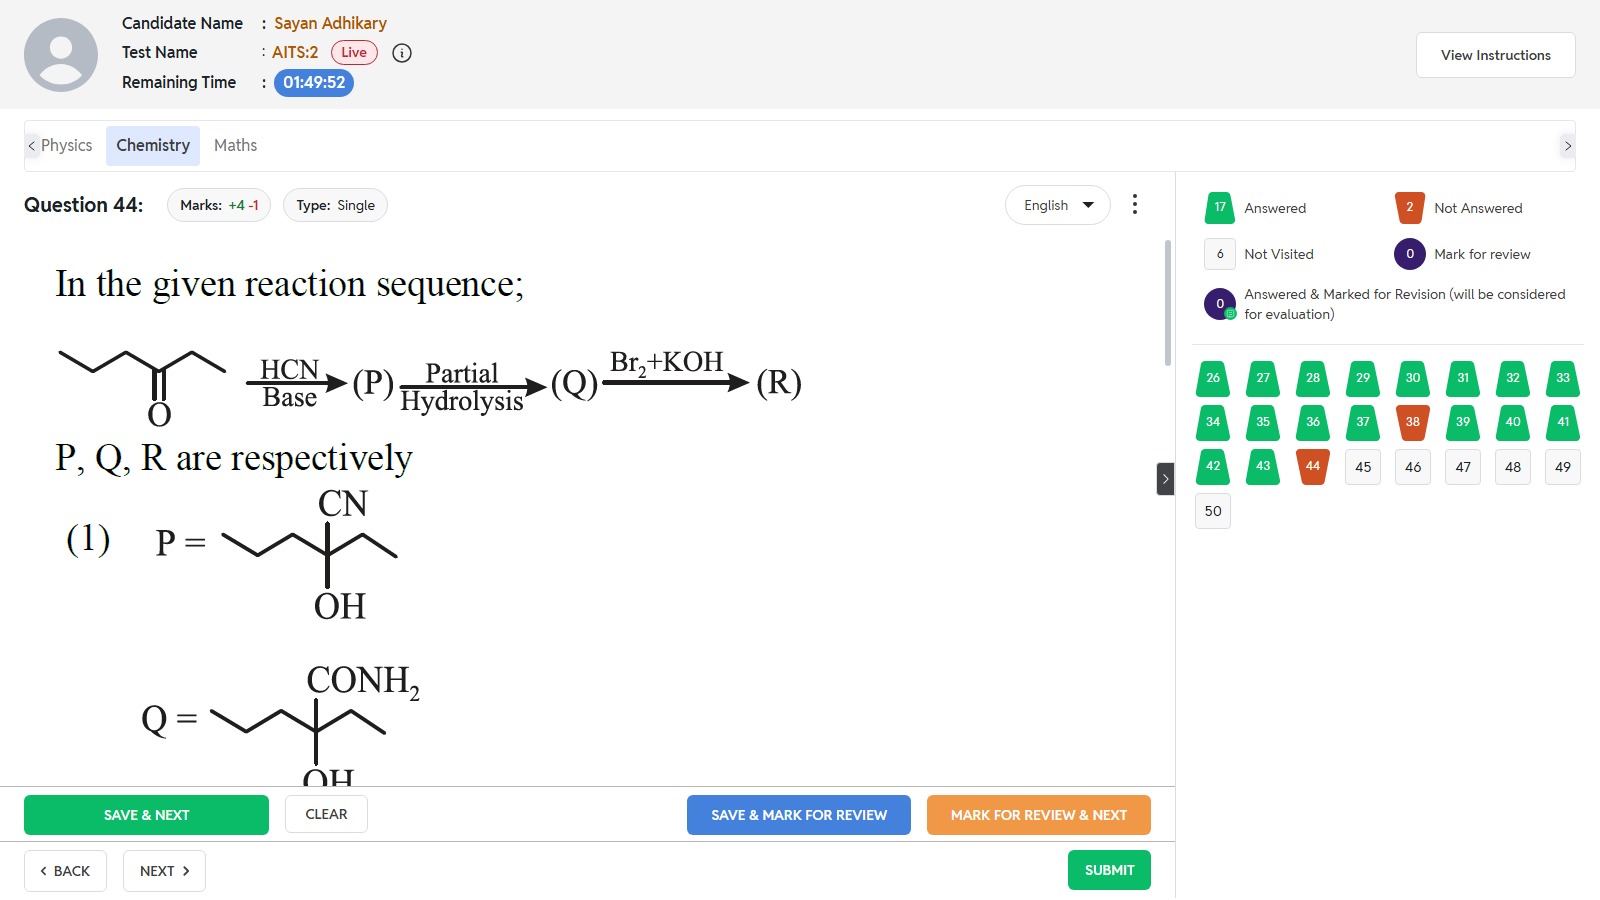1600x900 pixels.
Task: Click the AITS:2 test name
Action: (x=295, y=53)
